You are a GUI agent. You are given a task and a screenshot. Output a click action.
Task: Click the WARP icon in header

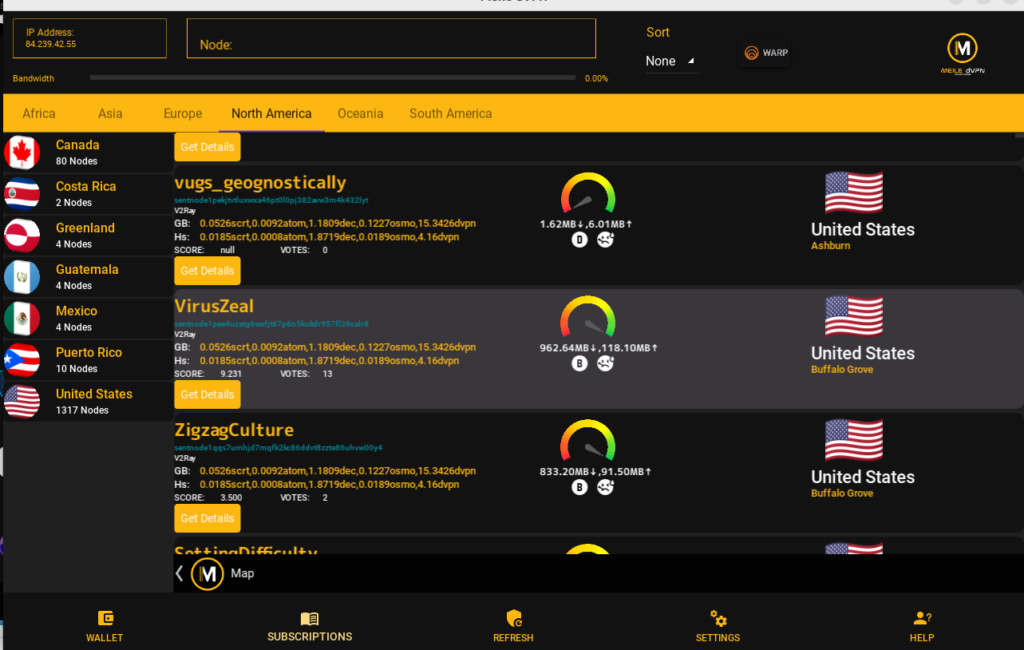click(x=766, y=53)
